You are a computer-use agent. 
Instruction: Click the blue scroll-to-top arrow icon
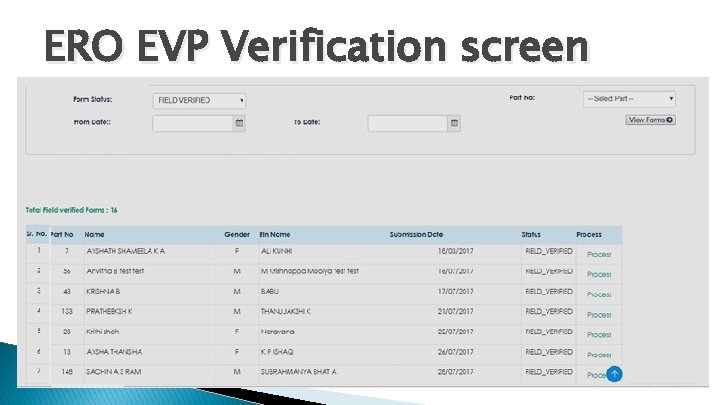tap(614, 374)
